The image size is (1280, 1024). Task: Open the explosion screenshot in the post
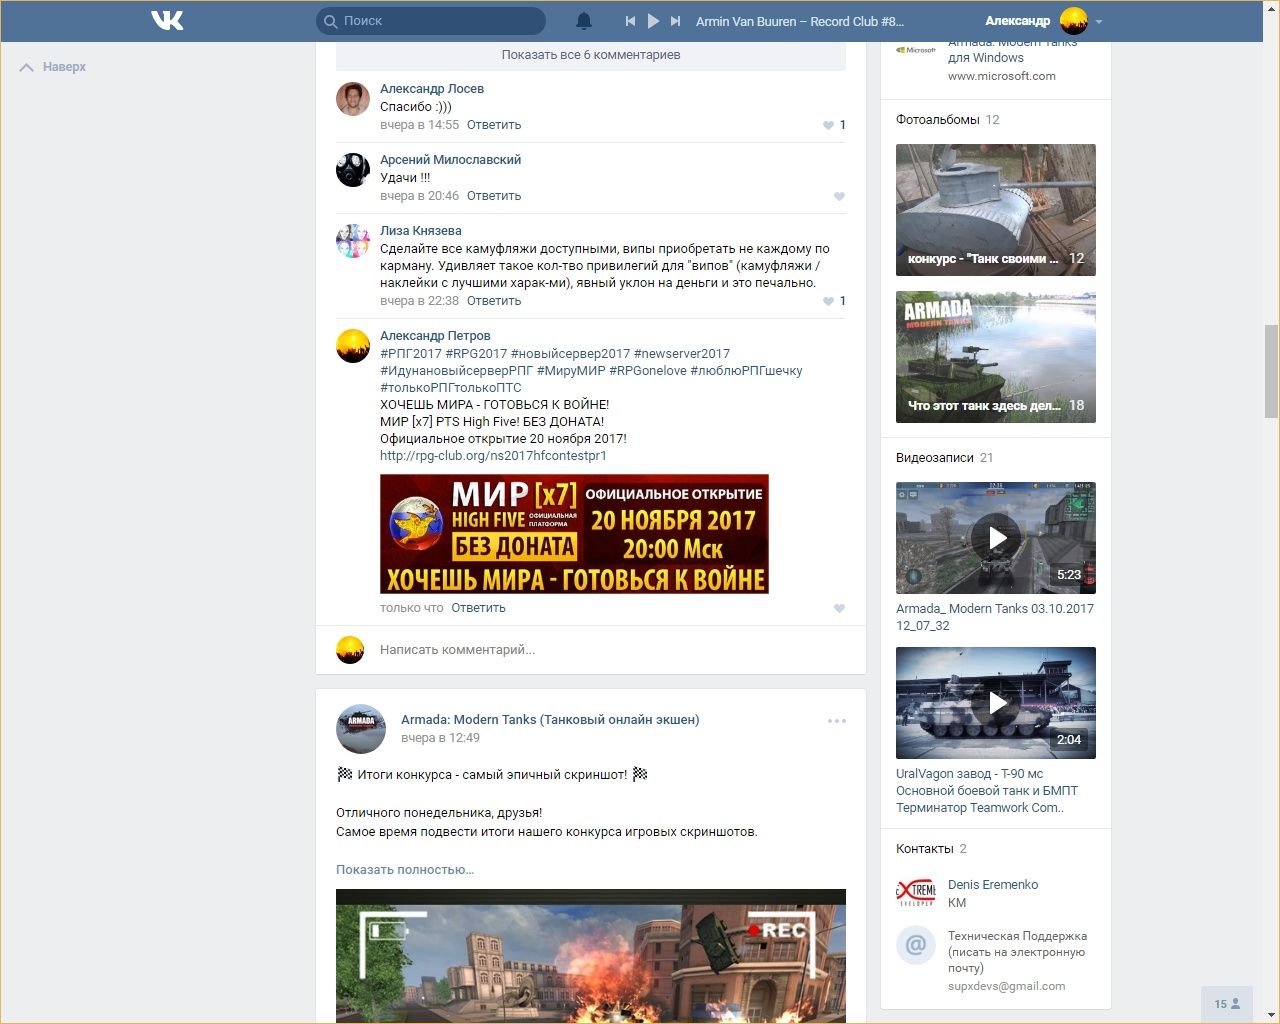591,956
